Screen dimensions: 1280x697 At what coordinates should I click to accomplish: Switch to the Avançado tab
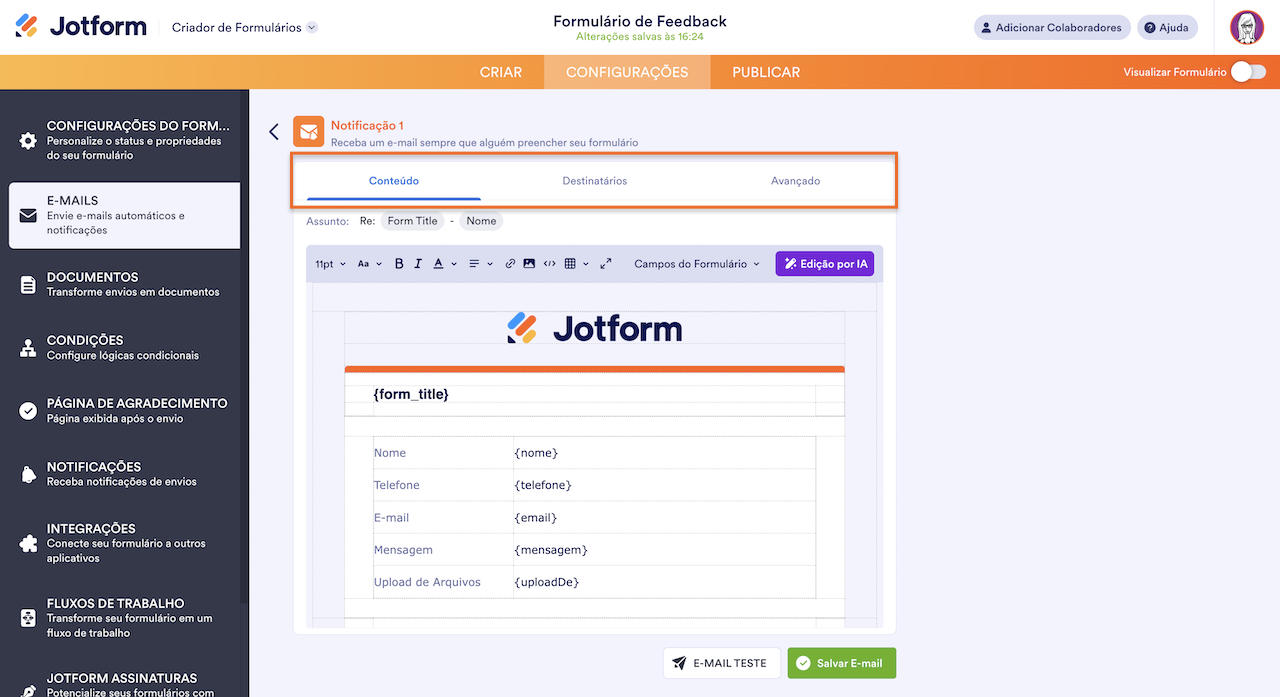795,181
